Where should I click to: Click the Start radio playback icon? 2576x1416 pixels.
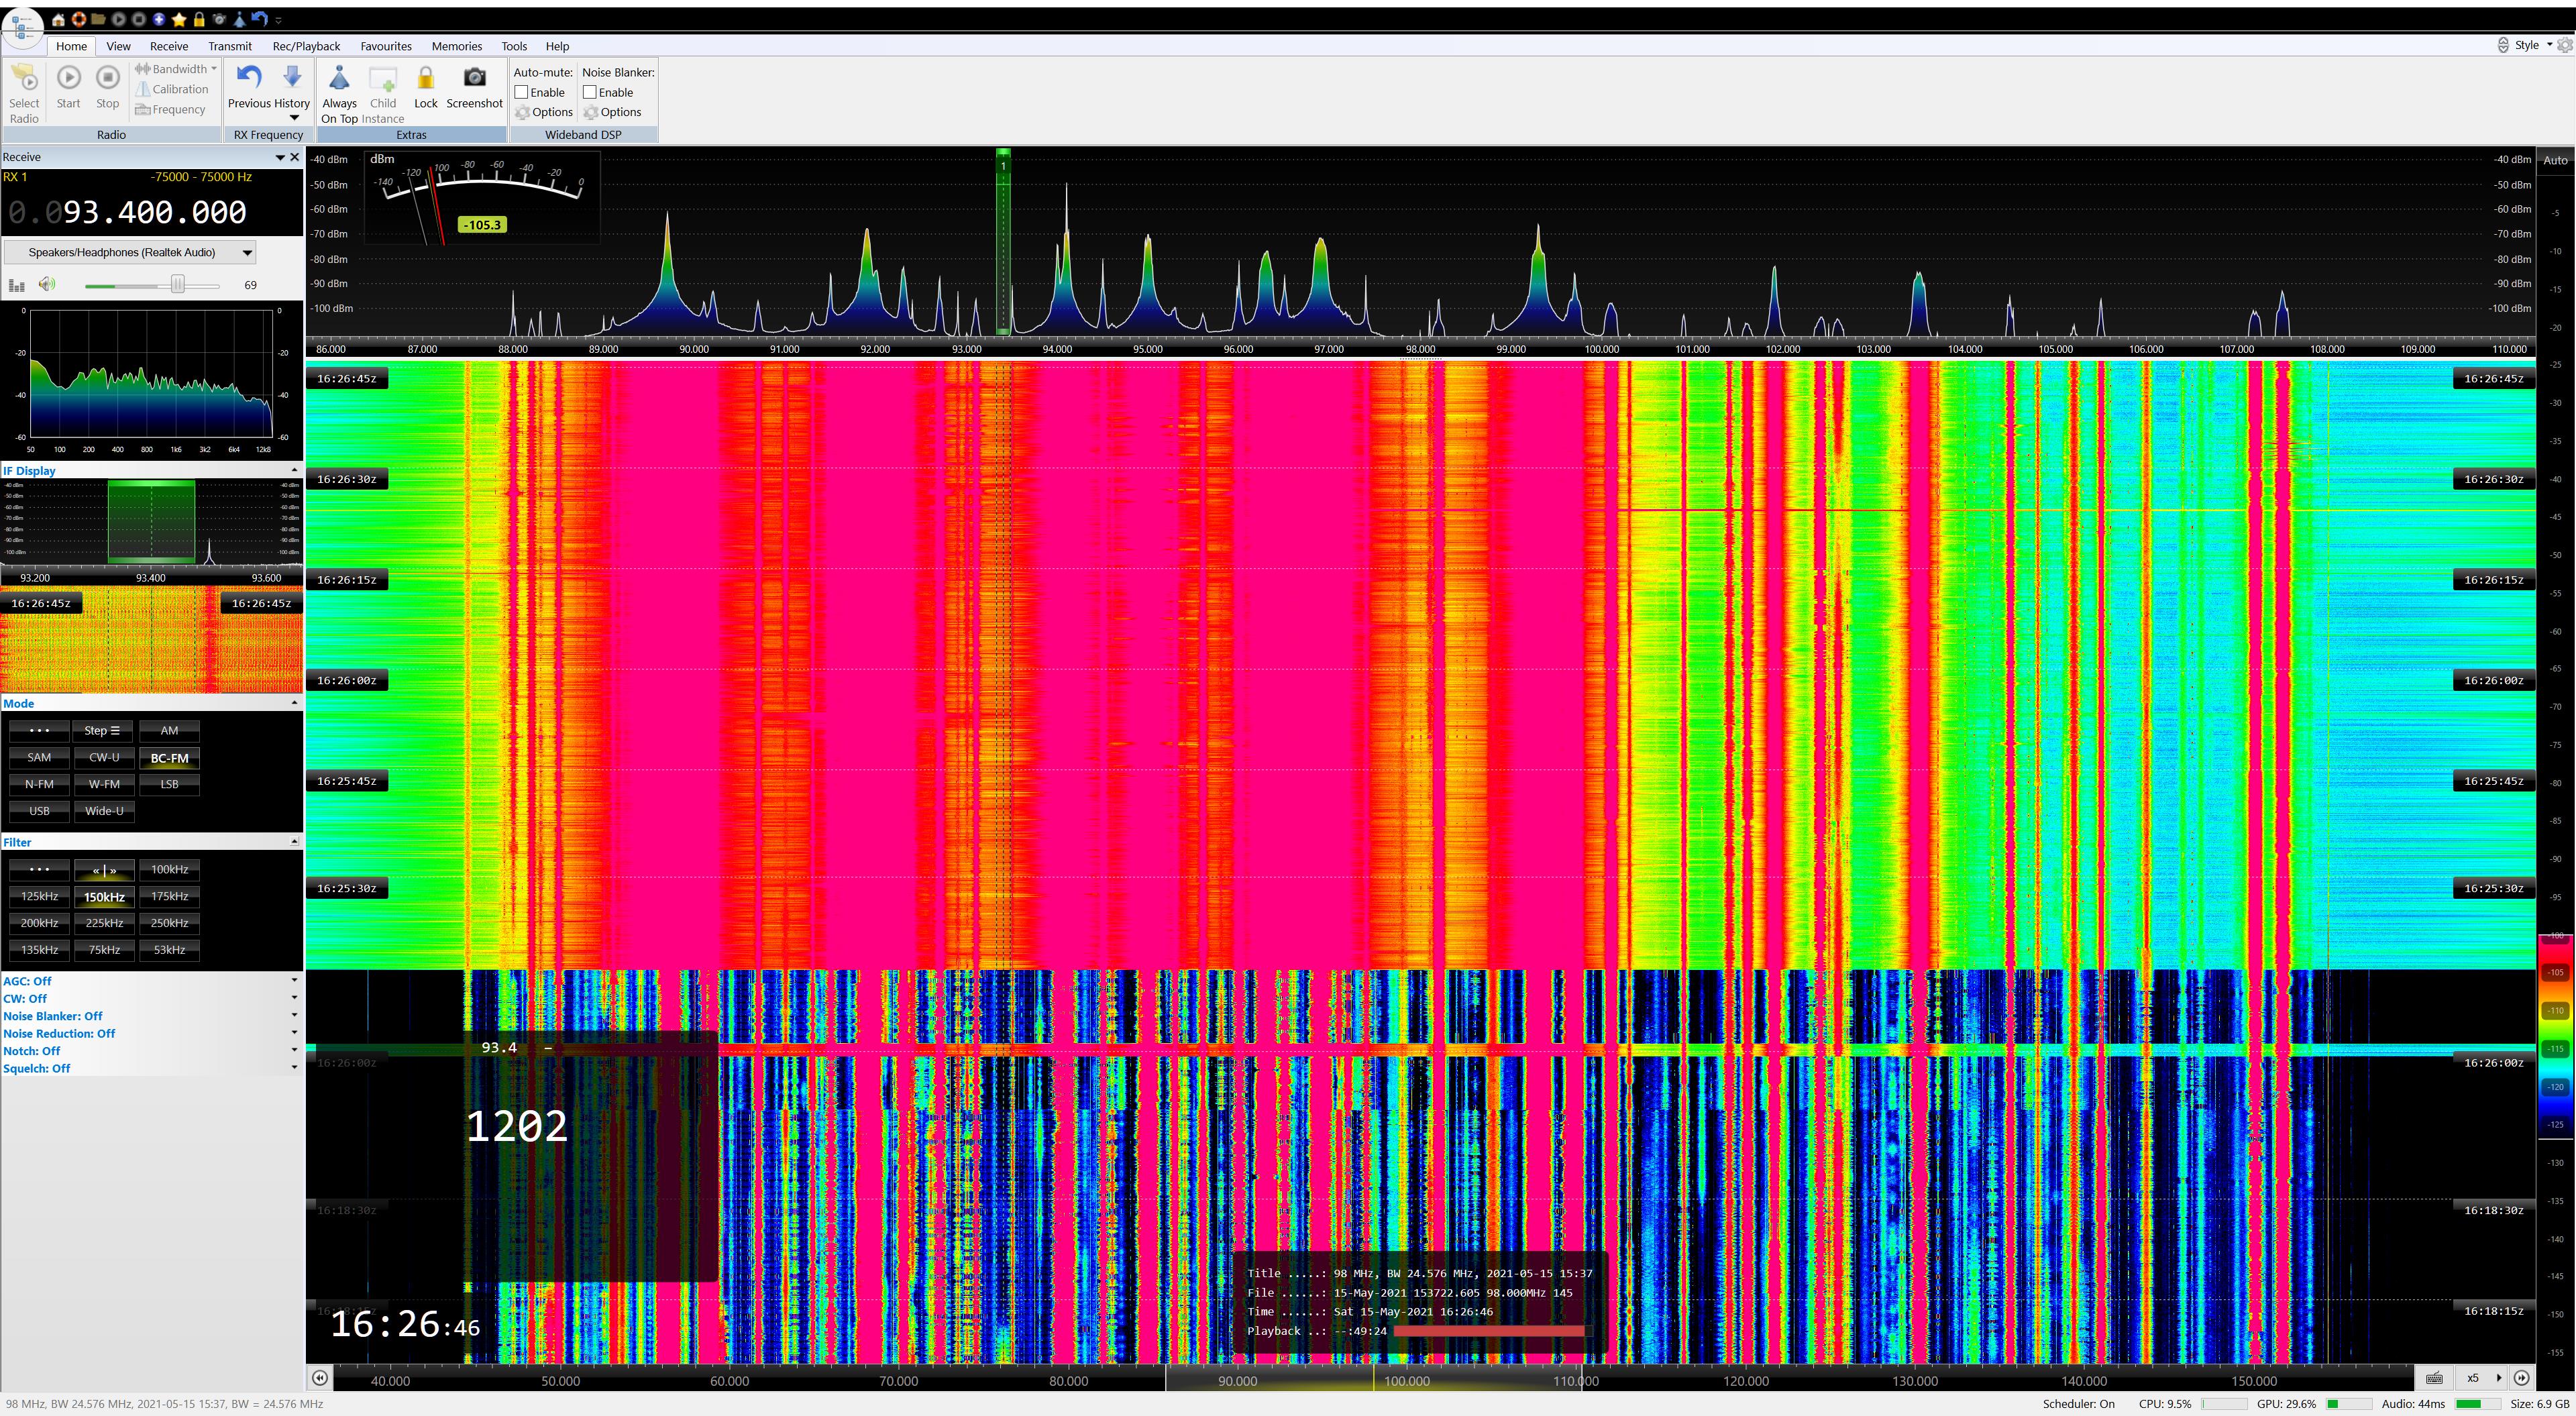68,78
